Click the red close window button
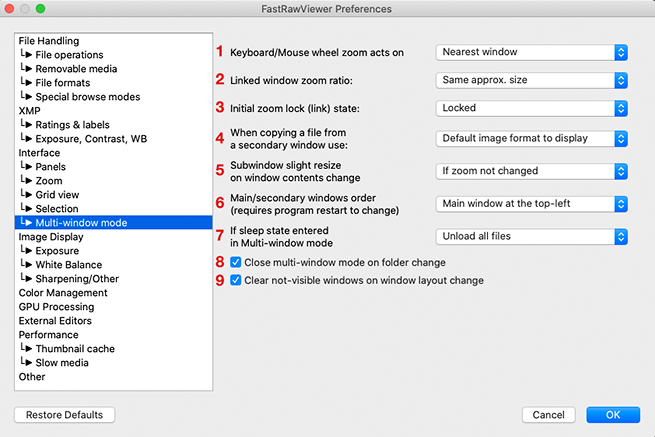 (x=10, y=9)
